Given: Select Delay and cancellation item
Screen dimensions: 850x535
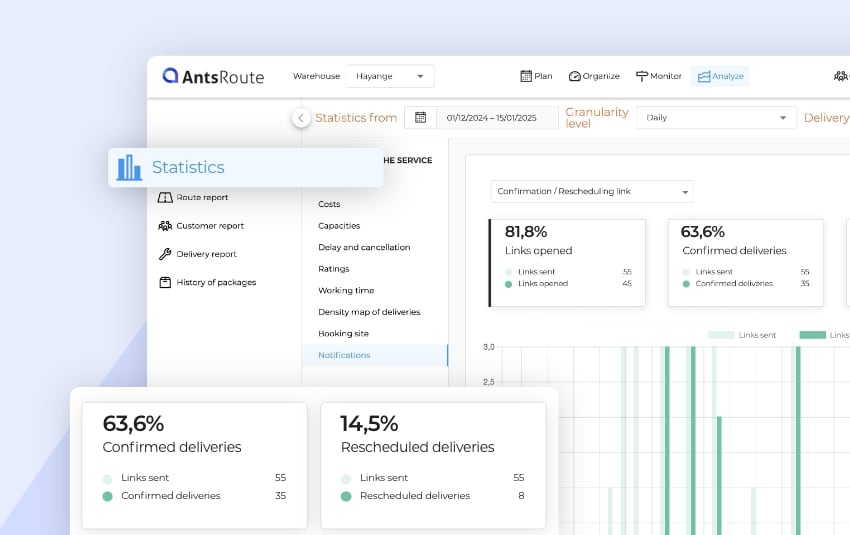Looking at the screenshot, I should point(364,247).
